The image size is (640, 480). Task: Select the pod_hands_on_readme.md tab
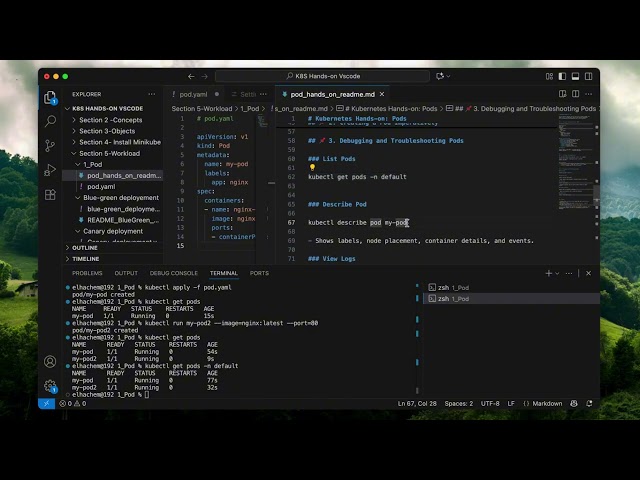[332, 94]
